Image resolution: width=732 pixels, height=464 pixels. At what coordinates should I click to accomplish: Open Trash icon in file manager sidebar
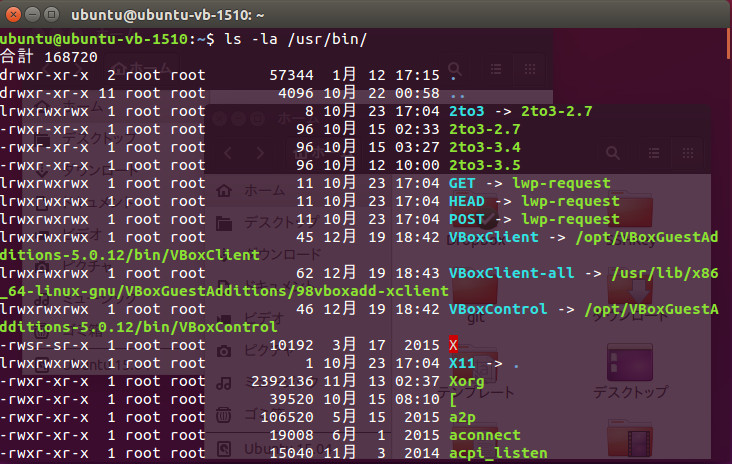click(x=224, y=415)
